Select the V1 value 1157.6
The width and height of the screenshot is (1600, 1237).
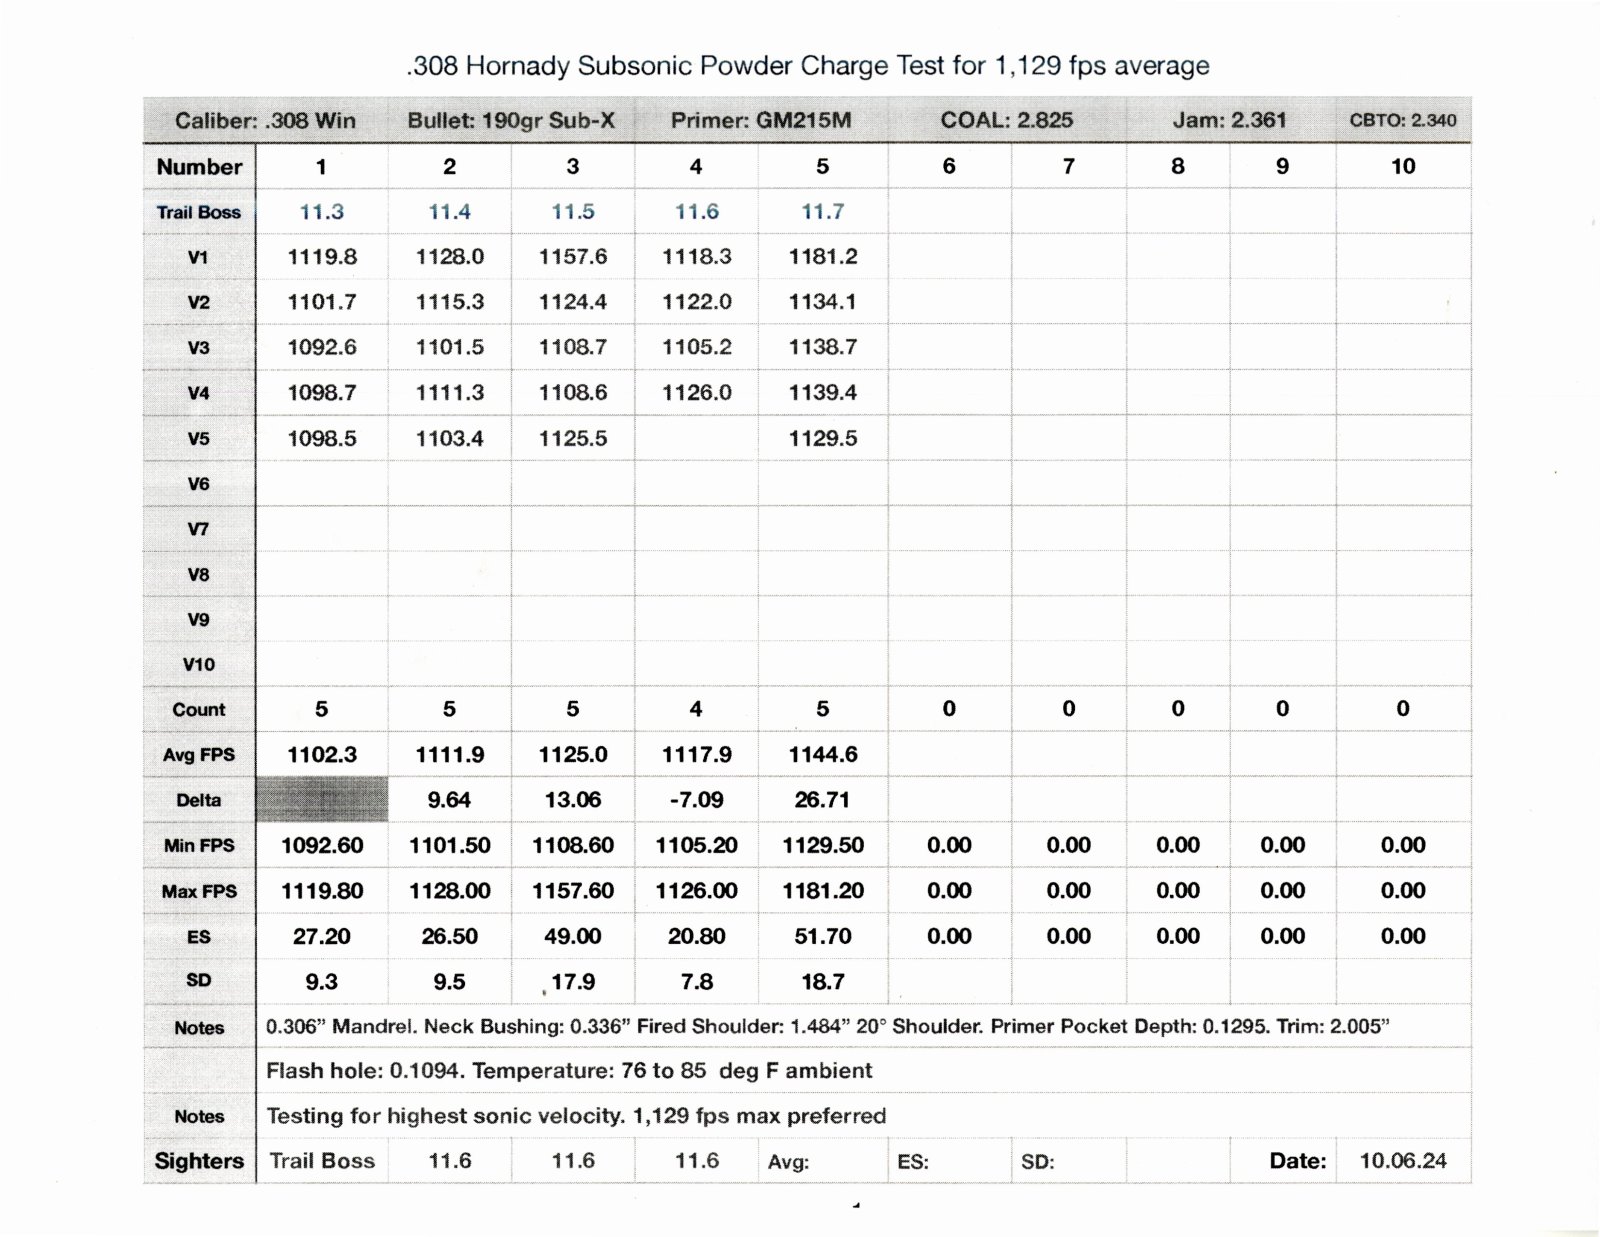(x=573, y=257)
